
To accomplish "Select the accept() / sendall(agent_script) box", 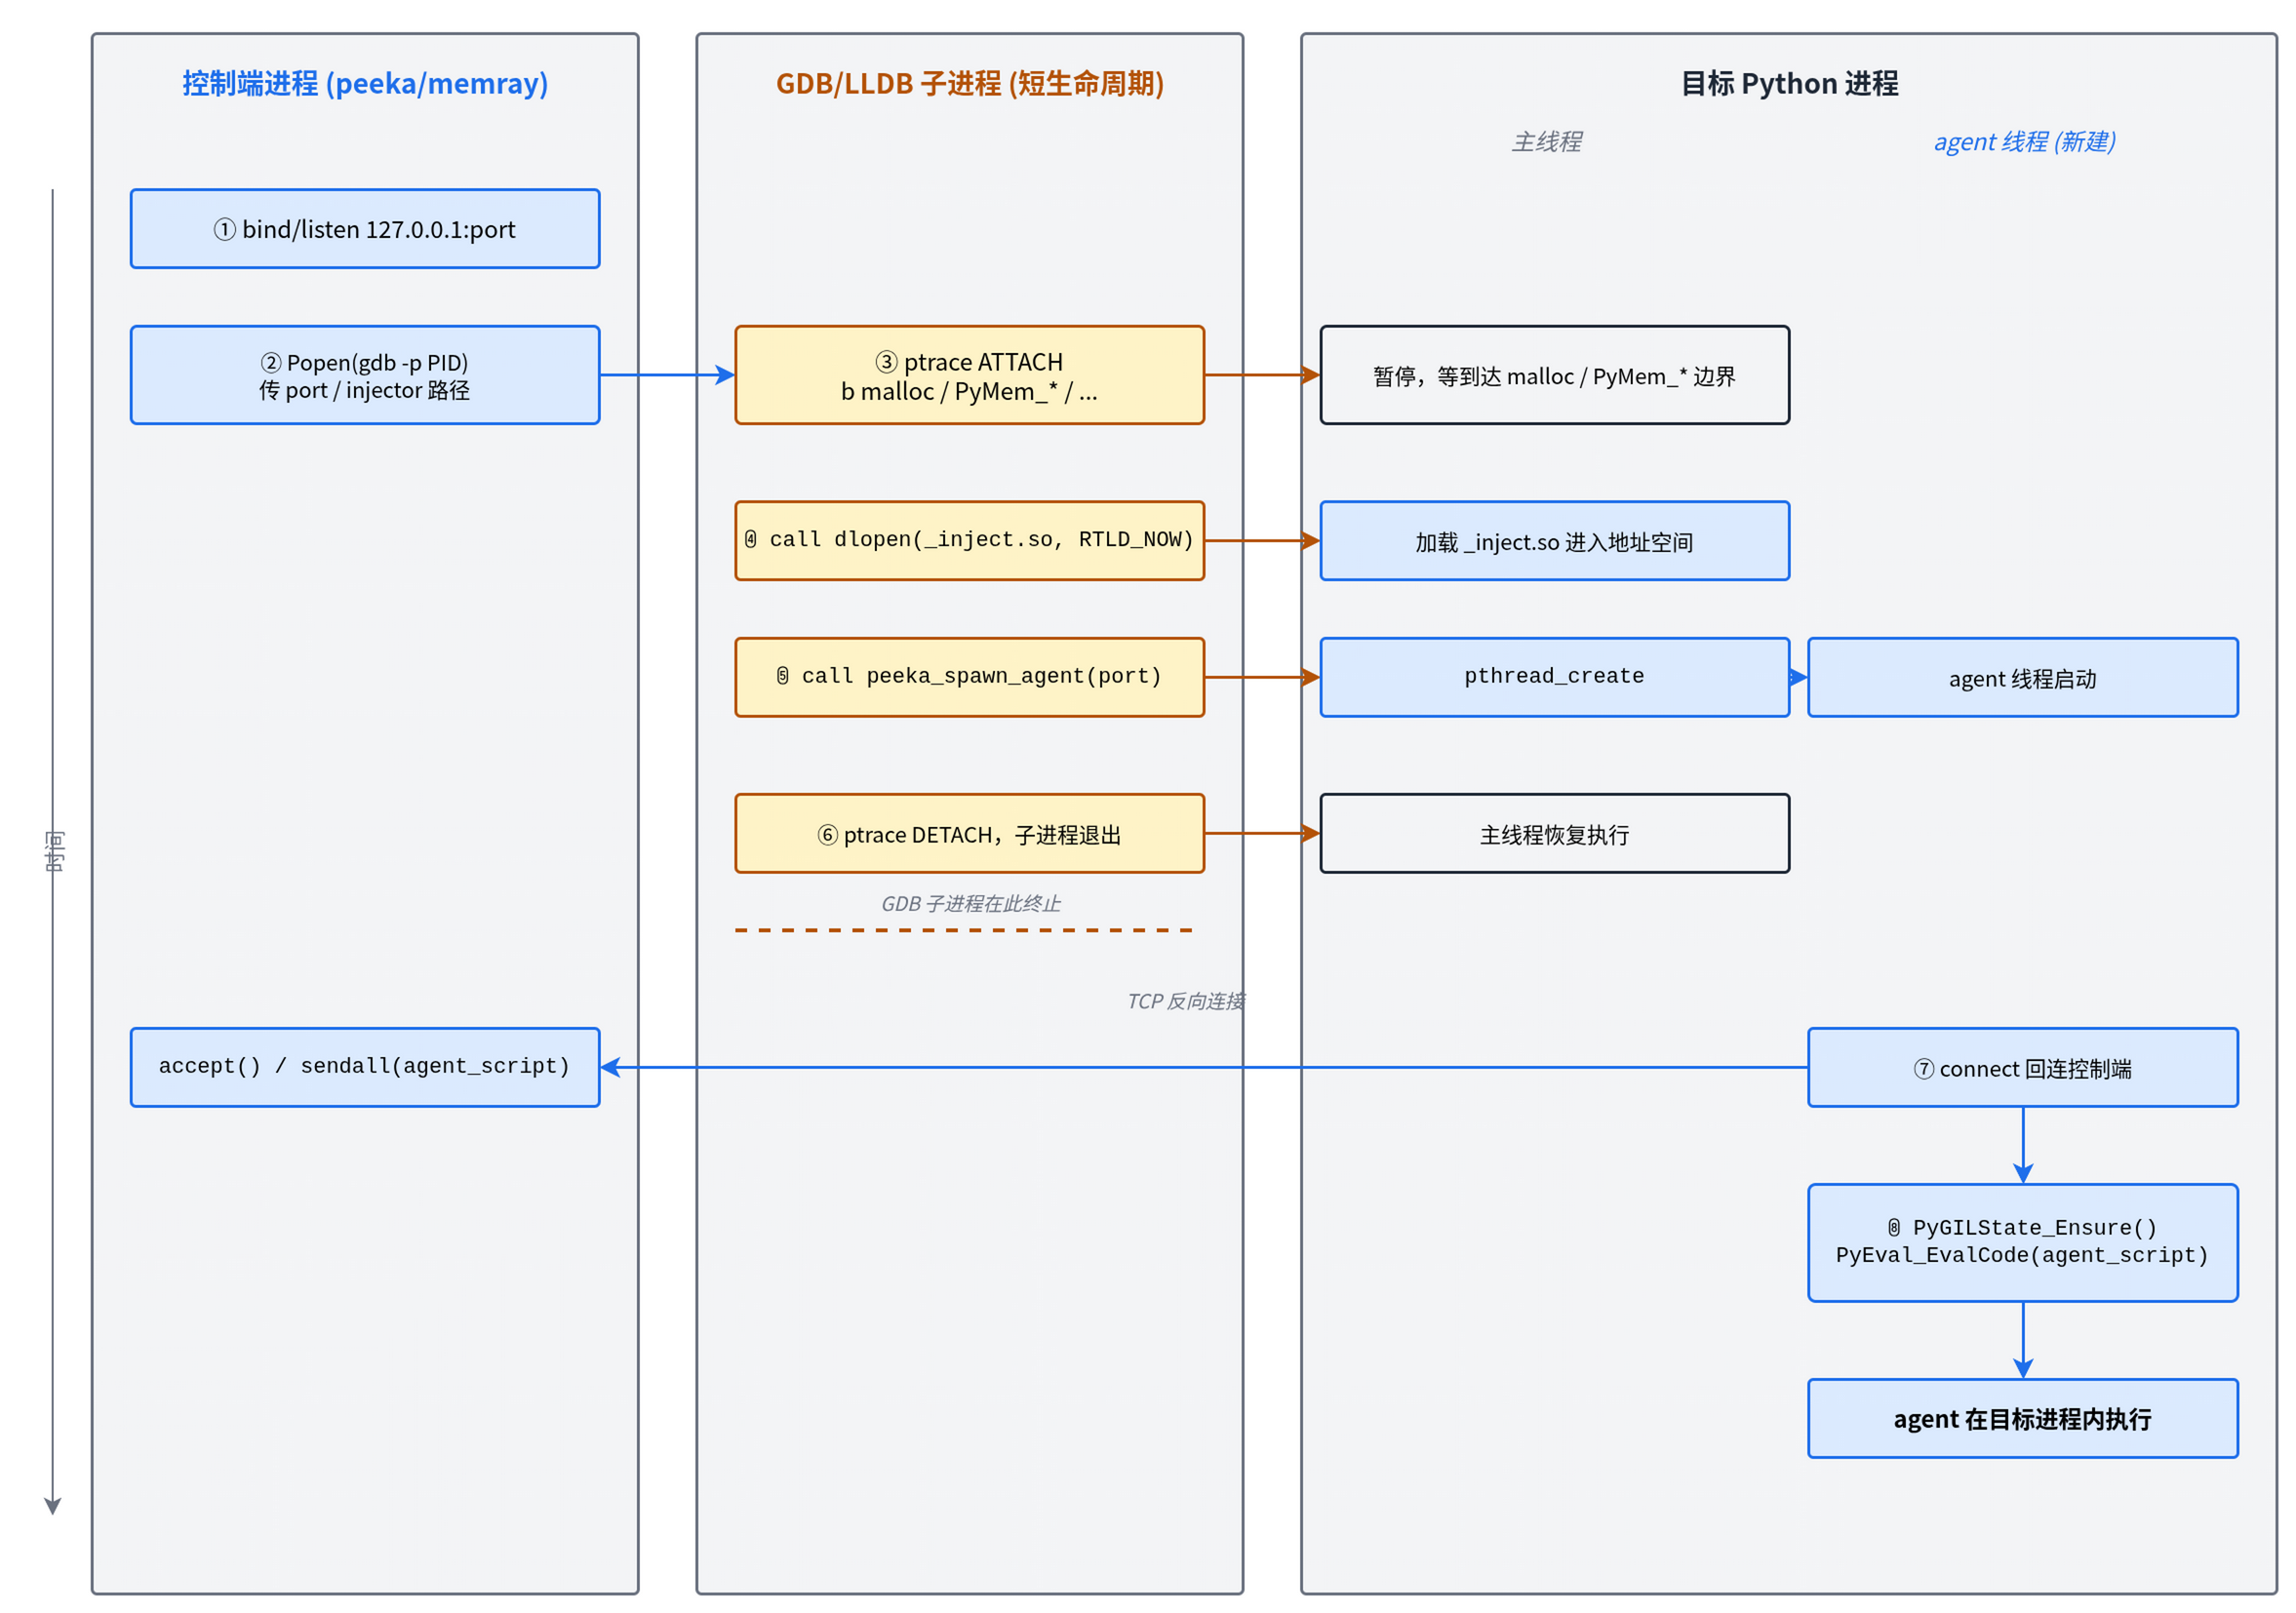I will 365,1067.
